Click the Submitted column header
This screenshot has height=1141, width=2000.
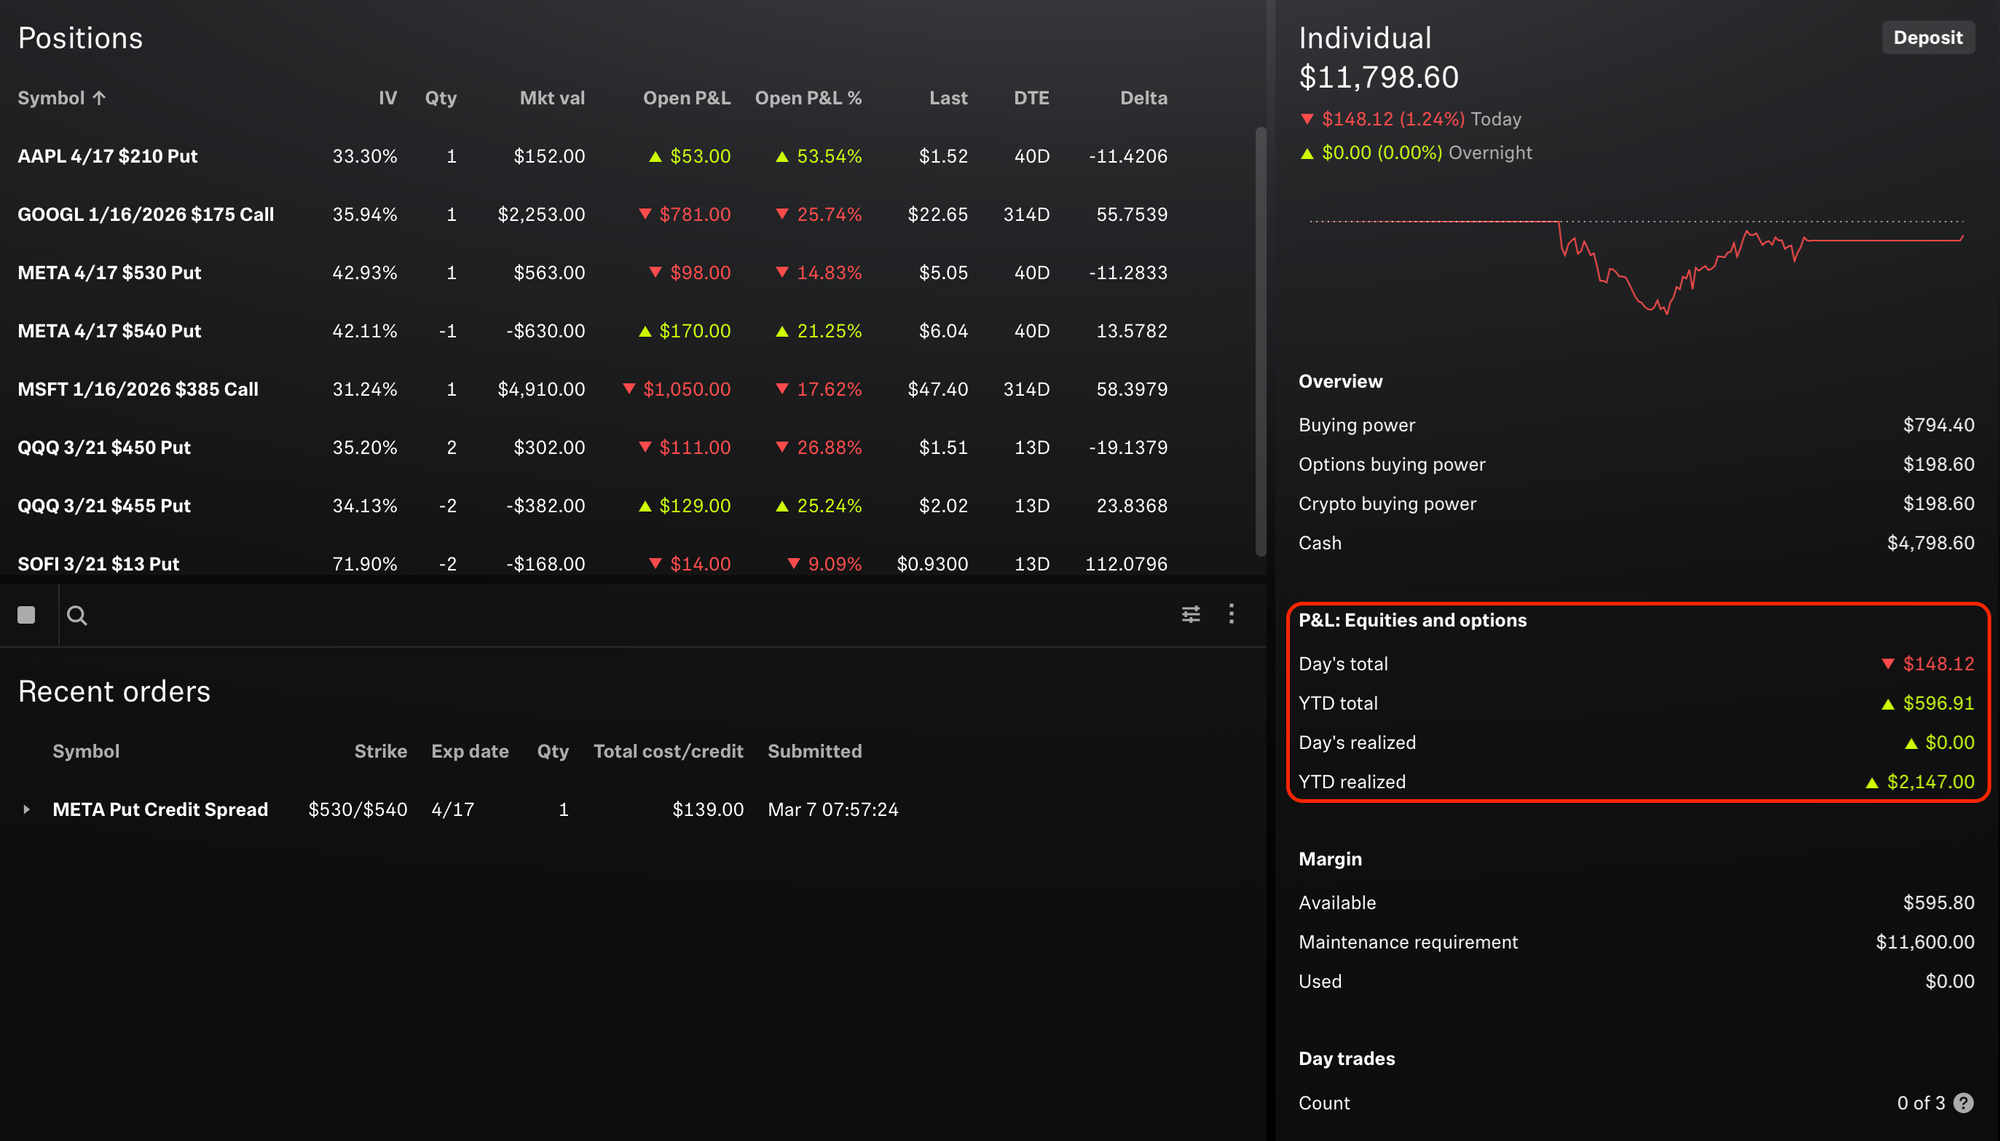click(814, 751)
